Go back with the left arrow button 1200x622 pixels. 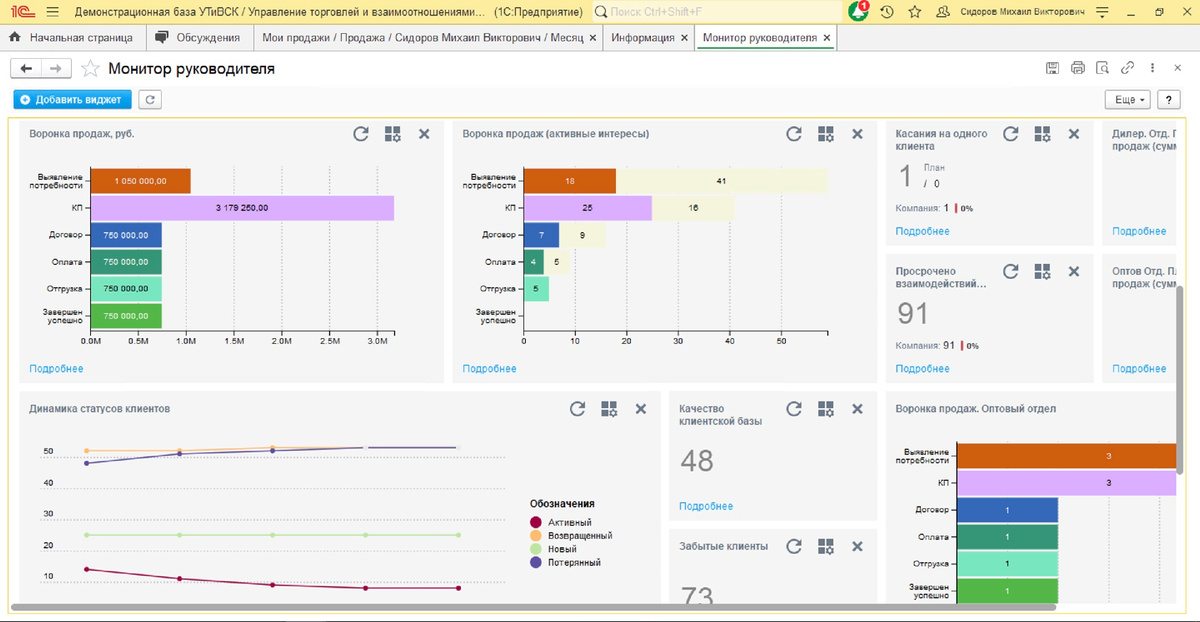pos(26,68)
